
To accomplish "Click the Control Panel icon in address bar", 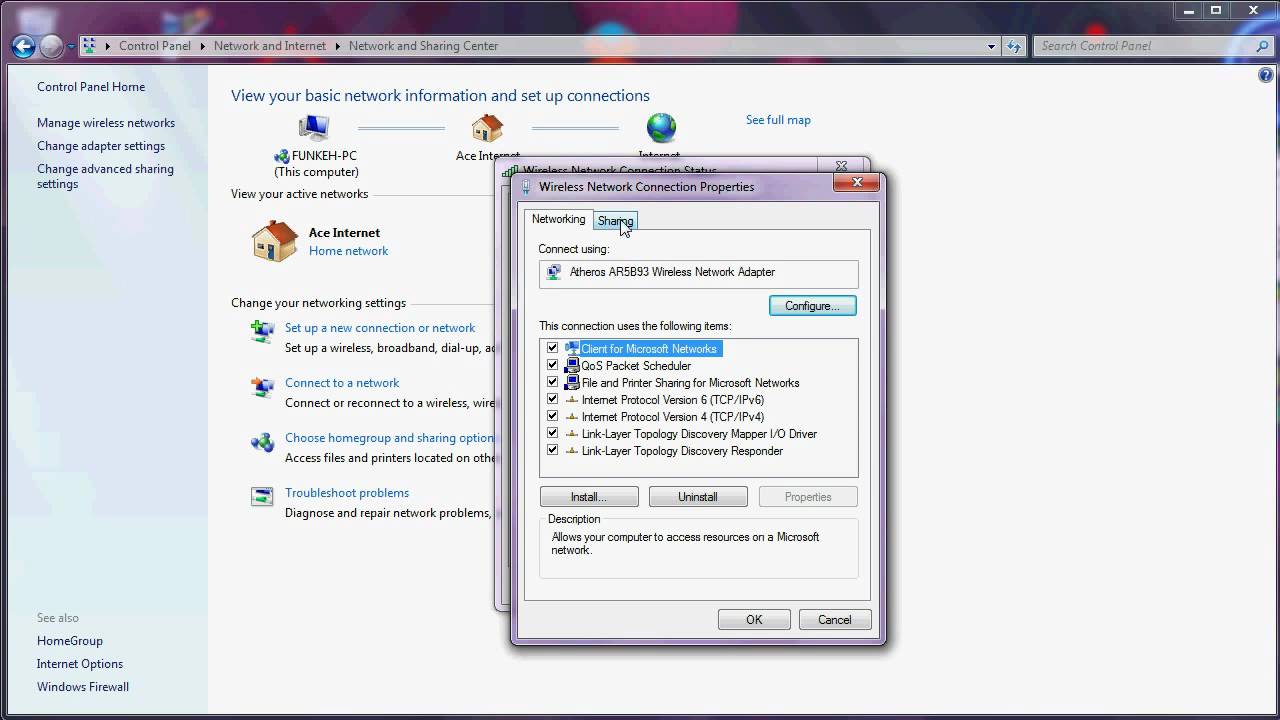I will (x=89, y=46).
